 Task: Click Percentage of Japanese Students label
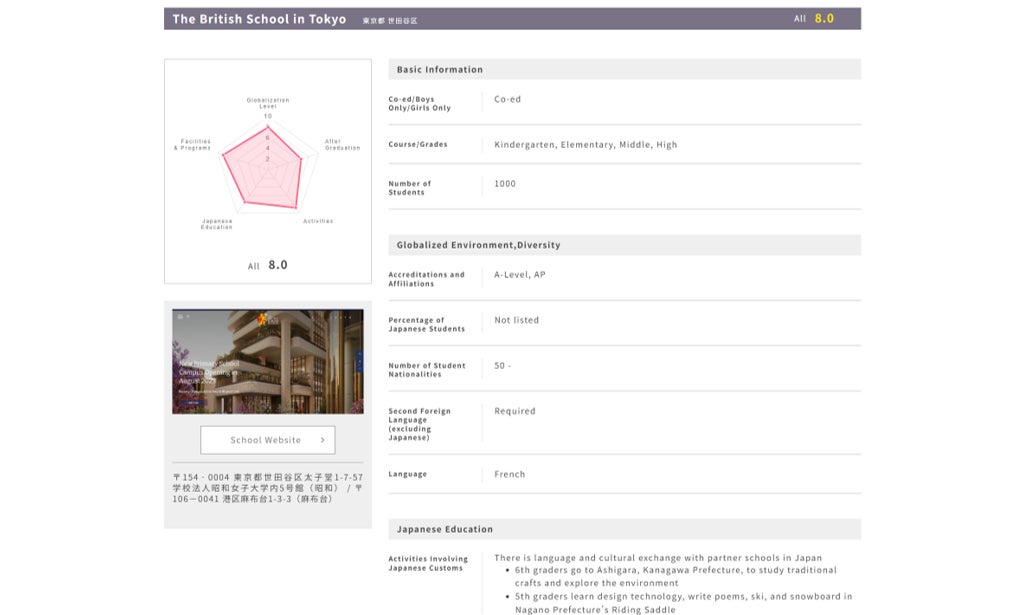[427, 324]
